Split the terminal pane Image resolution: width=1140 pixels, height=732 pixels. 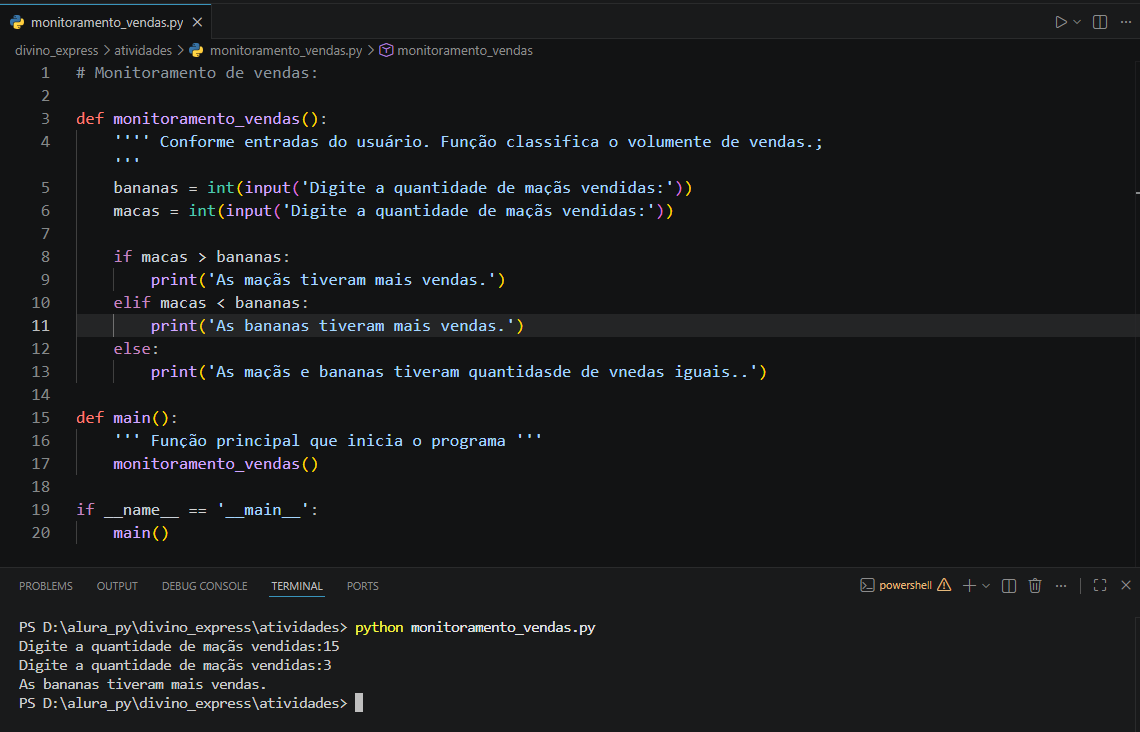(1008, 585)
